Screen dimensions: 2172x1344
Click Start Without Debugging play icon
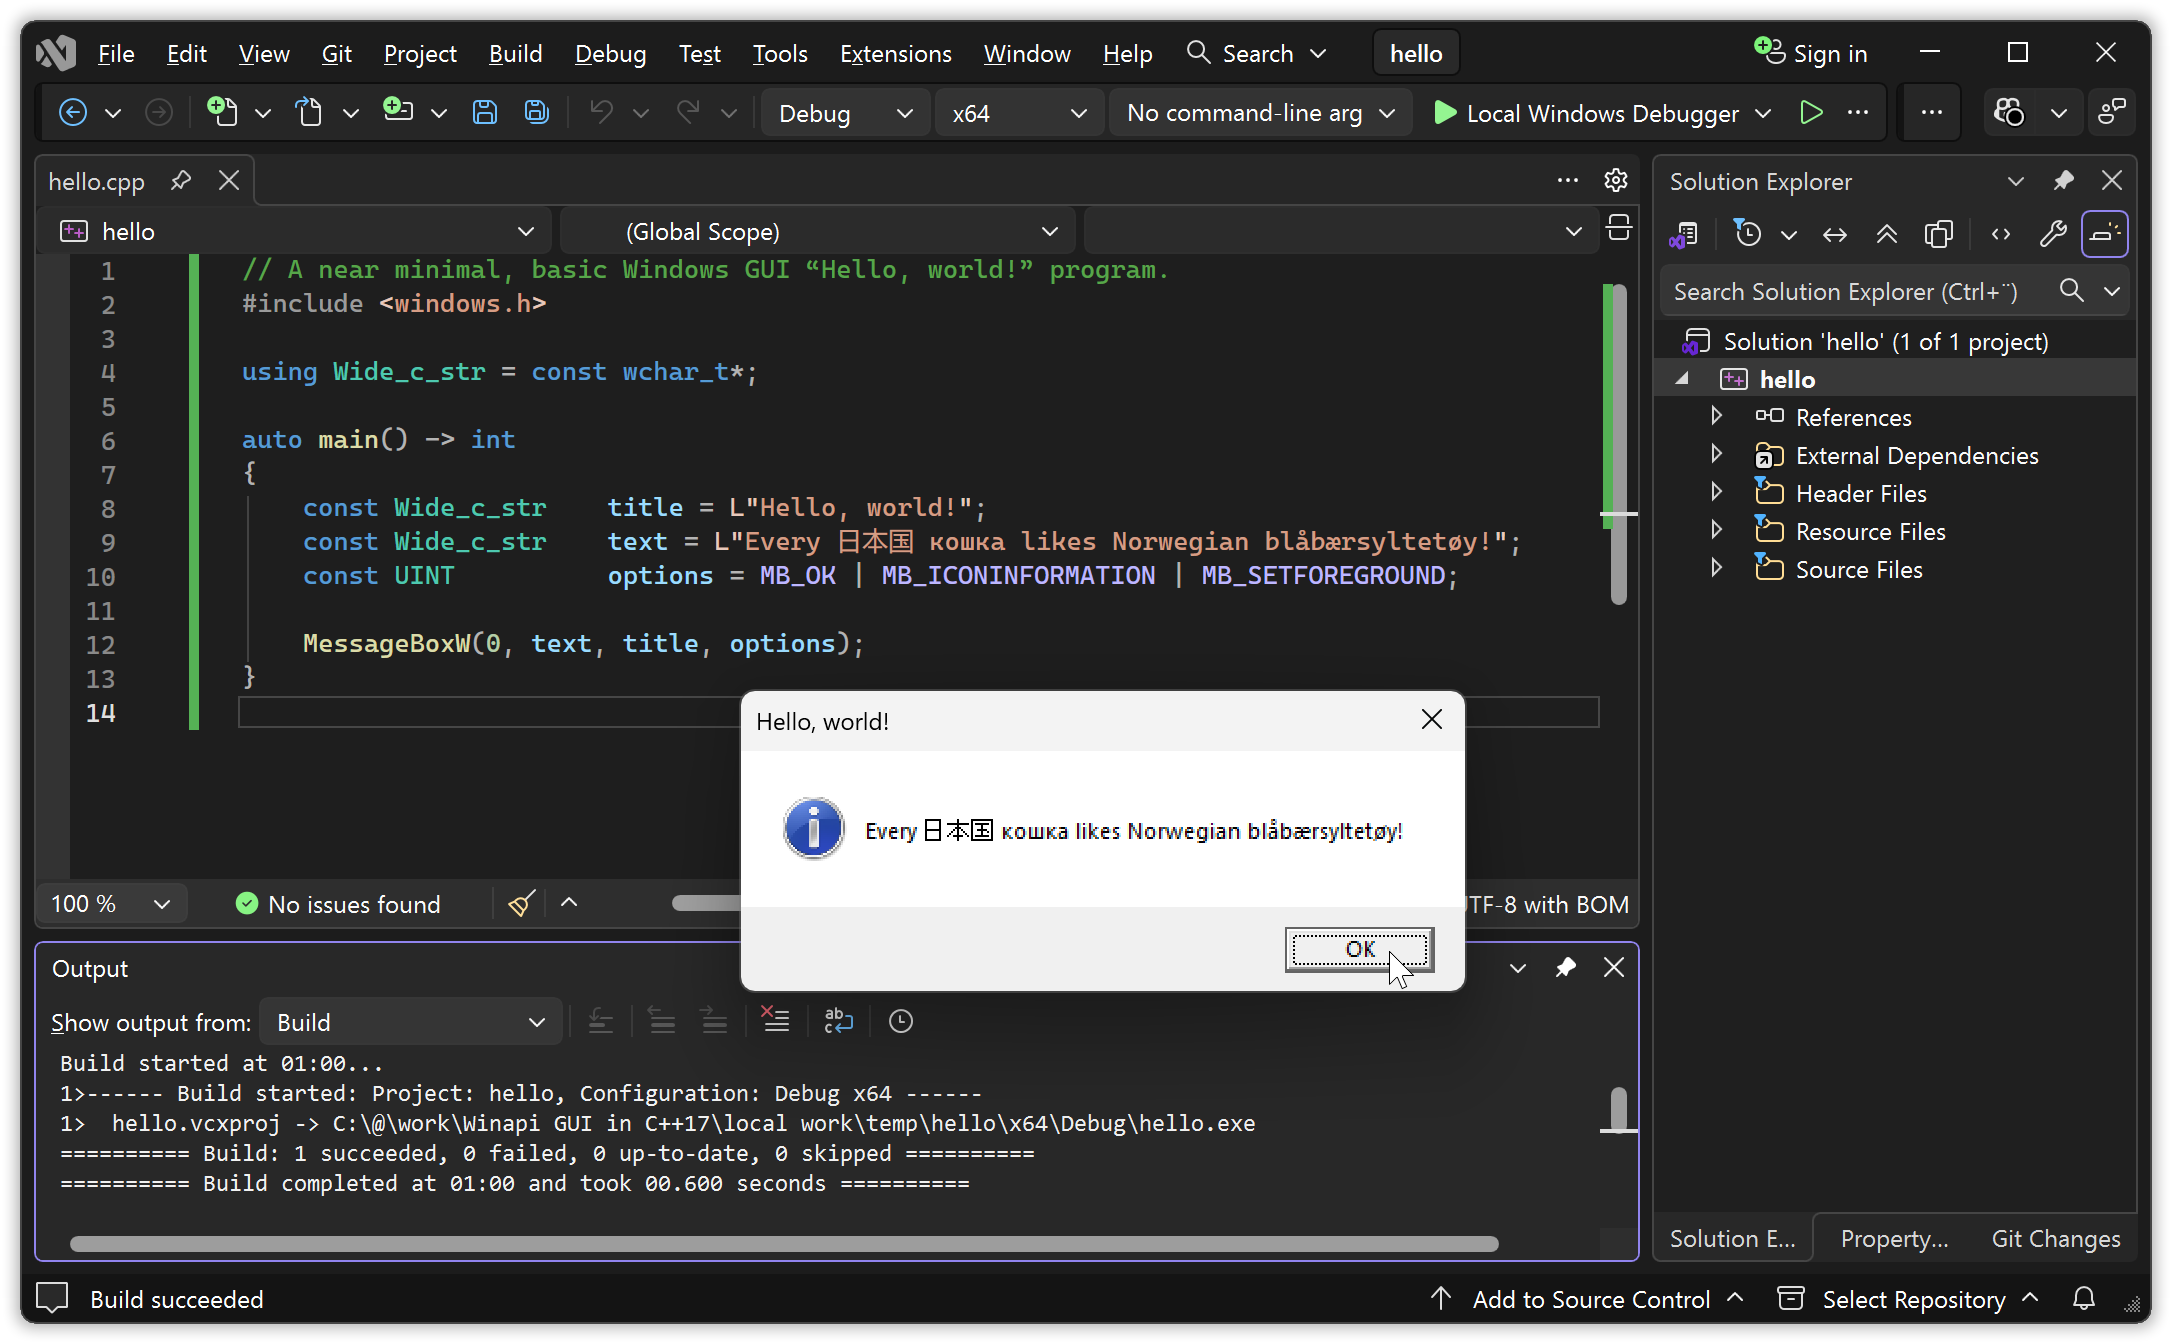coord(1810,112)
